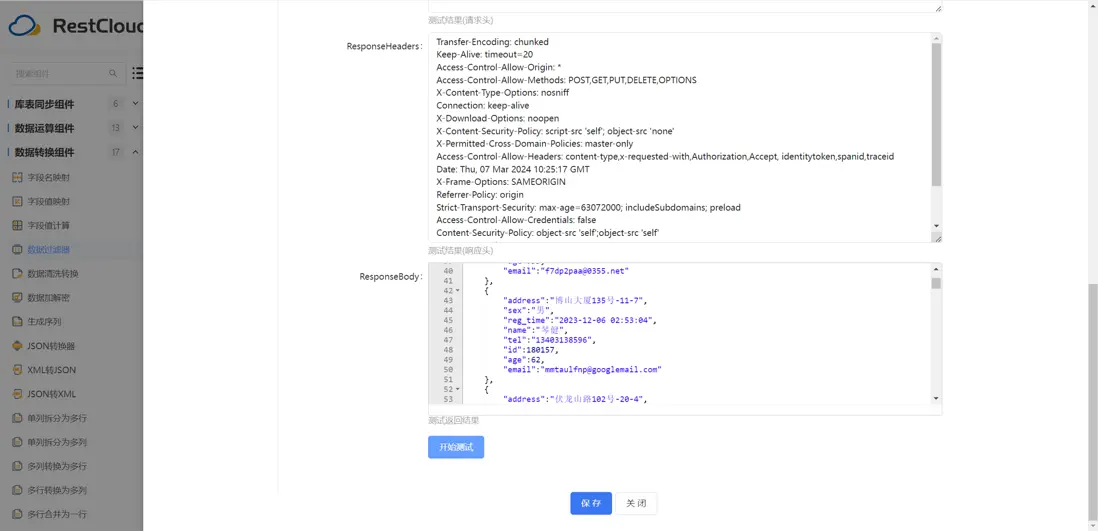This screenshot has width=1098, height=531.
Task: Expand the 库表同步组件 group
Action: click(135, 104)
